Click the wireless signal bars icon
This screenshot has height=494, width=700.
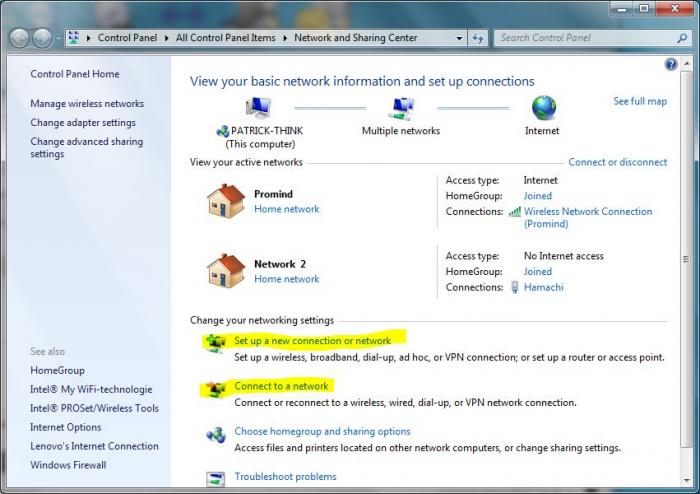pos(515,212)
